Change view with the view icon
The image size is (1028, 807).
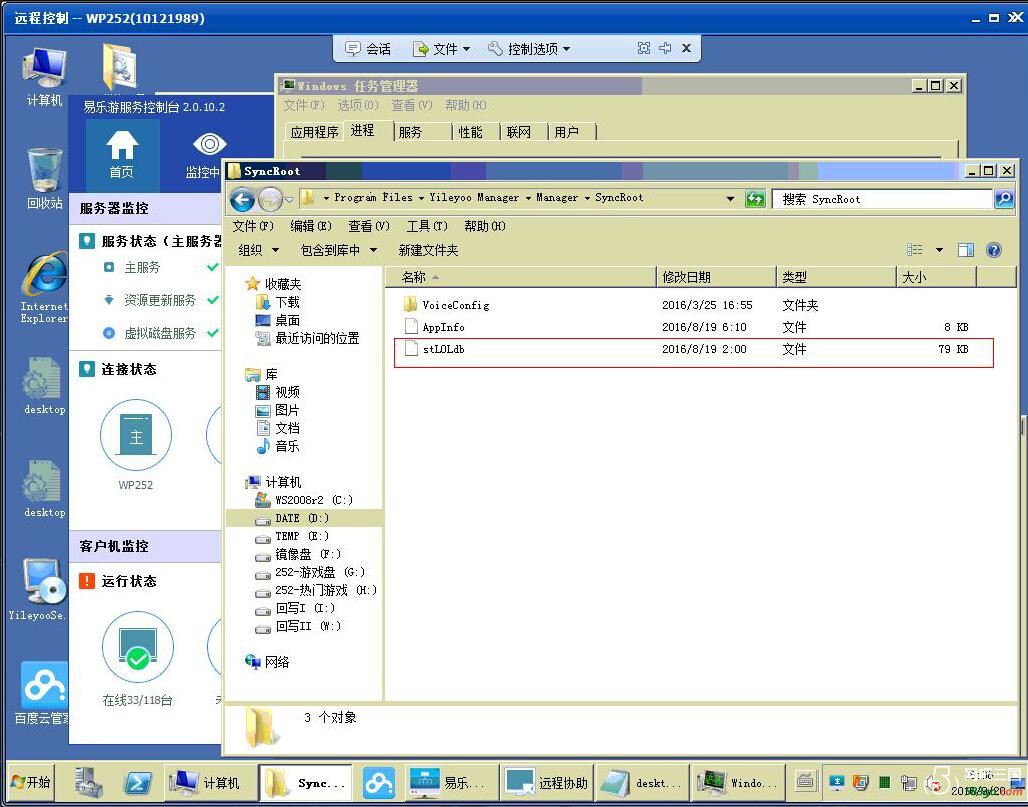point(915,250)
